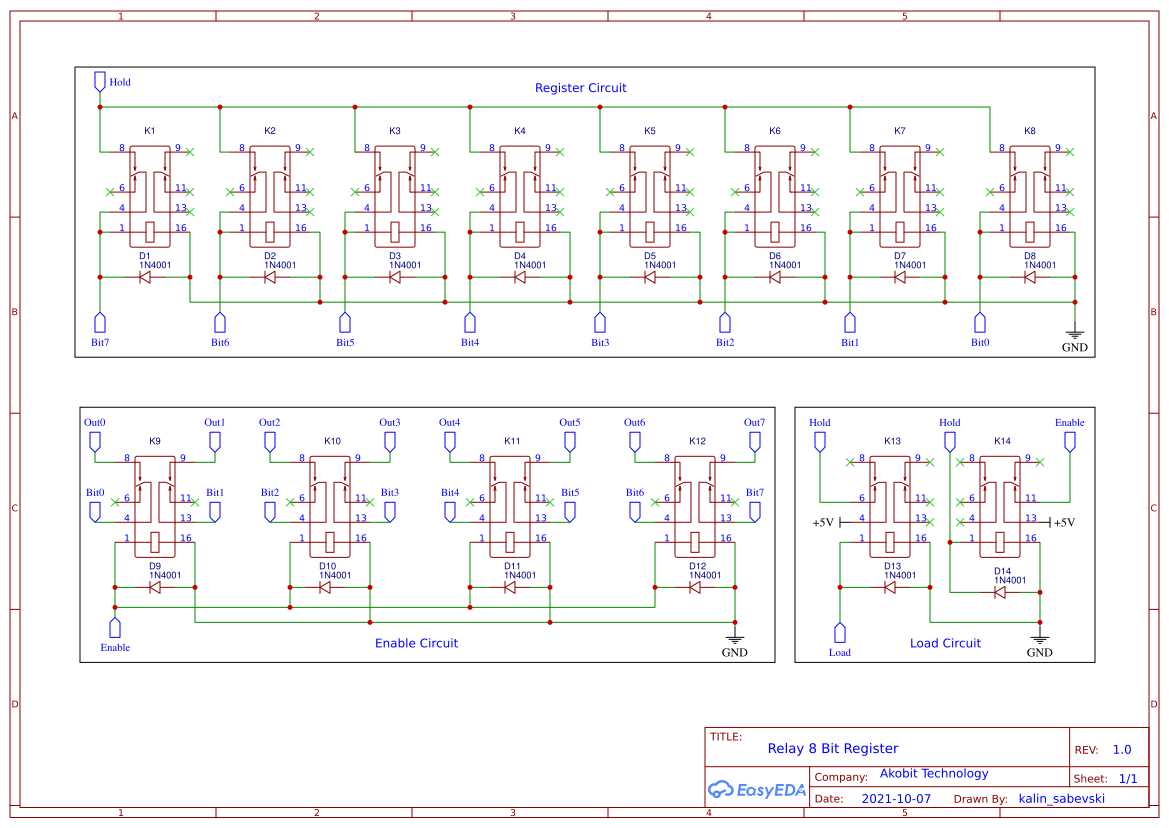Click the GND symbol in the Load Circuit
The image size is (1169, 828).
tap(1040, 637)
